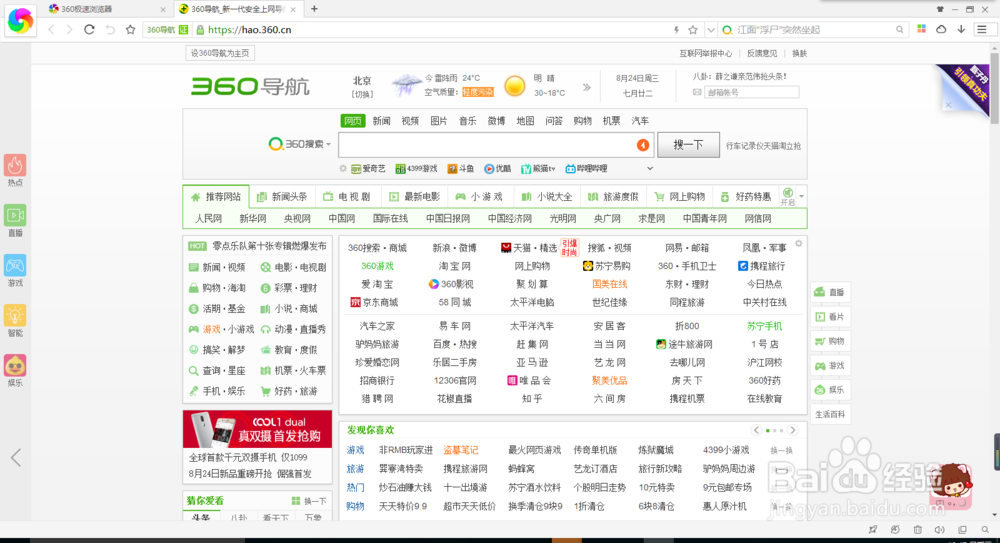Open quick links settings gear
The image size is (1000, 543).
coord(342,168)
